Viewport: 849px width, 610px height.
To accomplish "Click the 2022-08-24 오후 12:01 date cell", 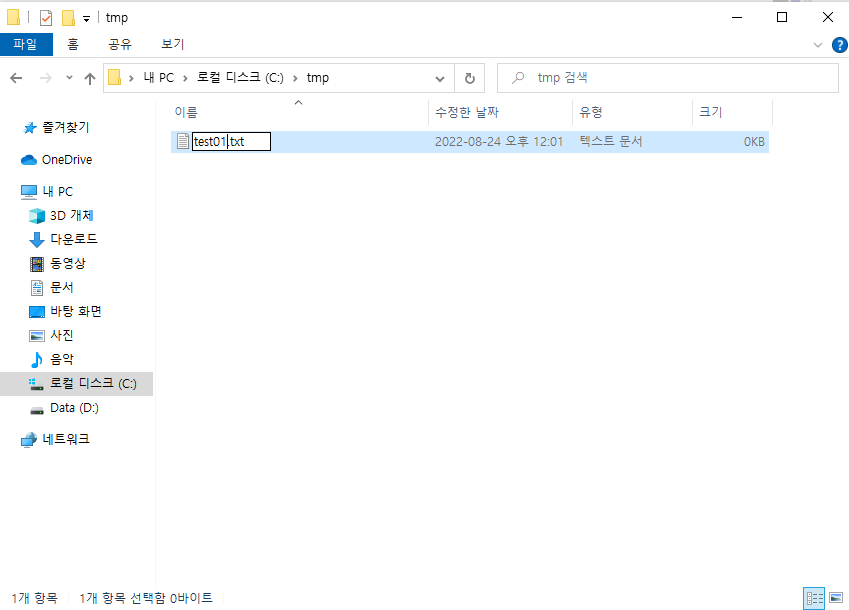I will point(499,142).
